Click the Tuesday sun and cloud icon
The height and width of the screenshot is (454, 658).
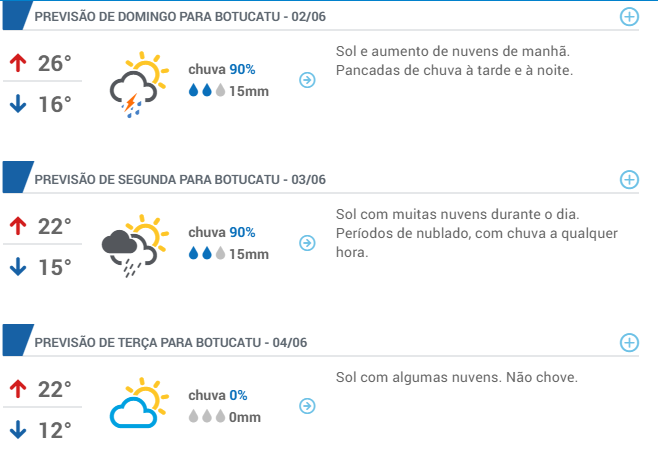[x=139, y=402]
